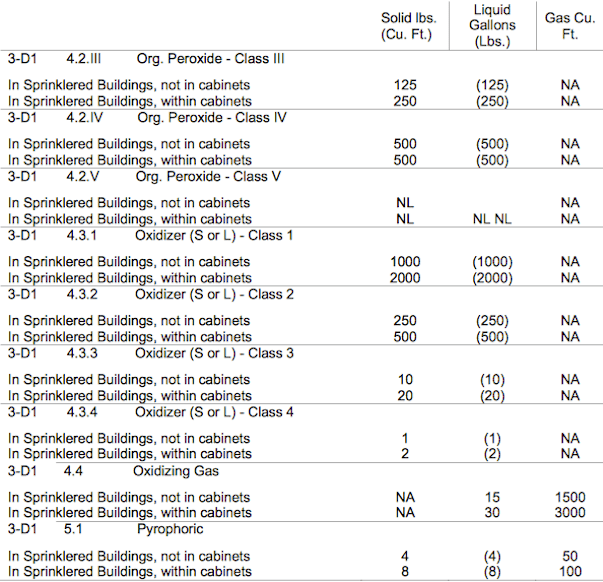This screenshot has height=582, width=603.
Task: Click section number 4.3.3
Action: click(82, 353)
